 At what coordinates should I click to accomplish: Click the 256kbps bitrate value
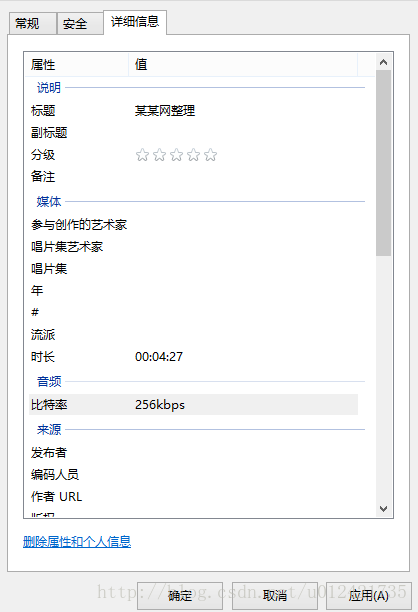[160, 405]
